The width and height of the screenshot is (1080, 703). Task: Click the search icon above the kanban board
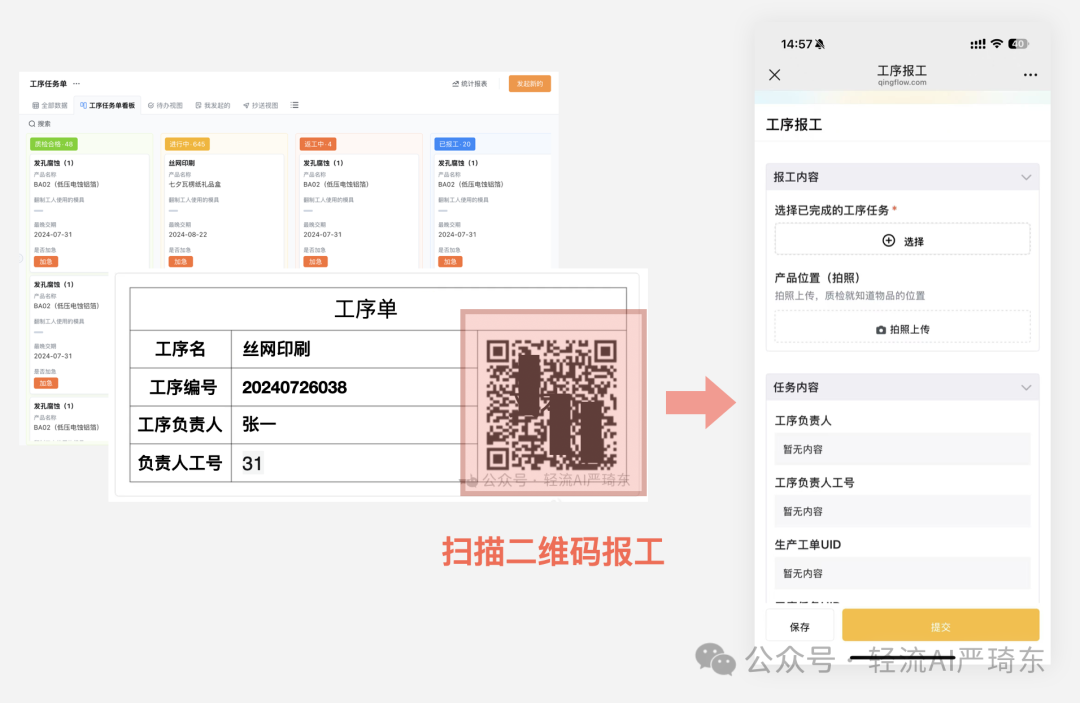click(30, 121)
